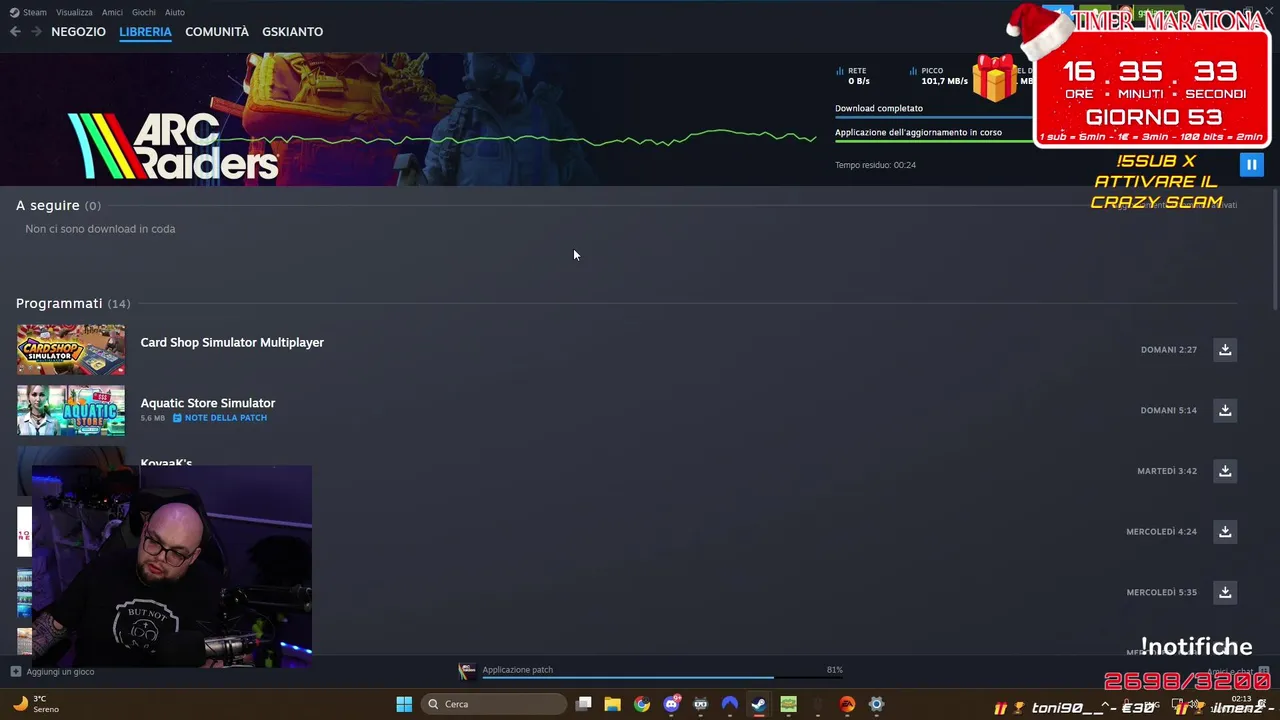The width and height of the screenshot is (1280, 720).
Task: Click download icon for Mercoledì 4:24 item
Action: [1225, 532]
